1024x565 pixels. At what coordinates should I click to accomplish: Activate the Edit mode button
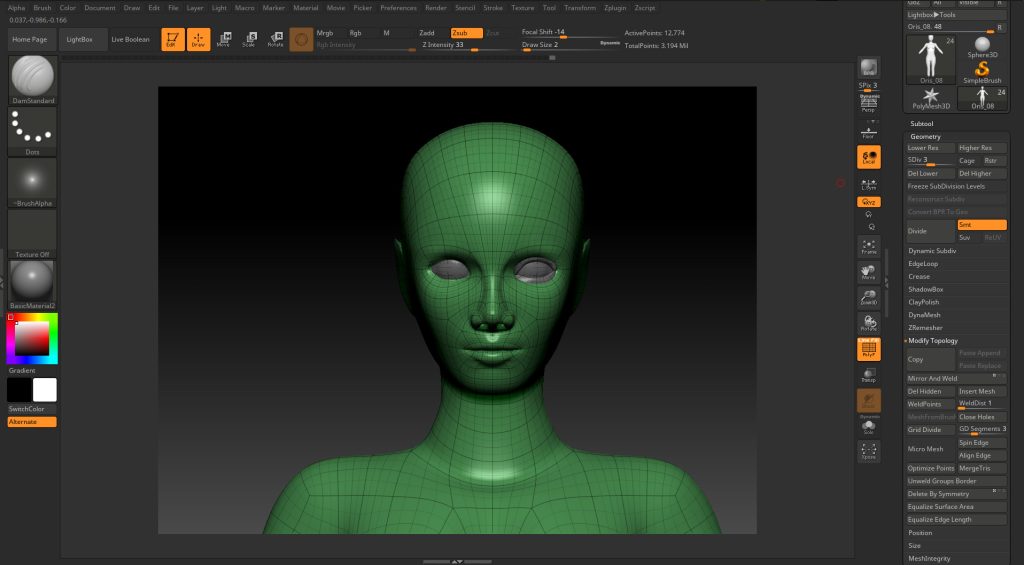tap(170, 39)
